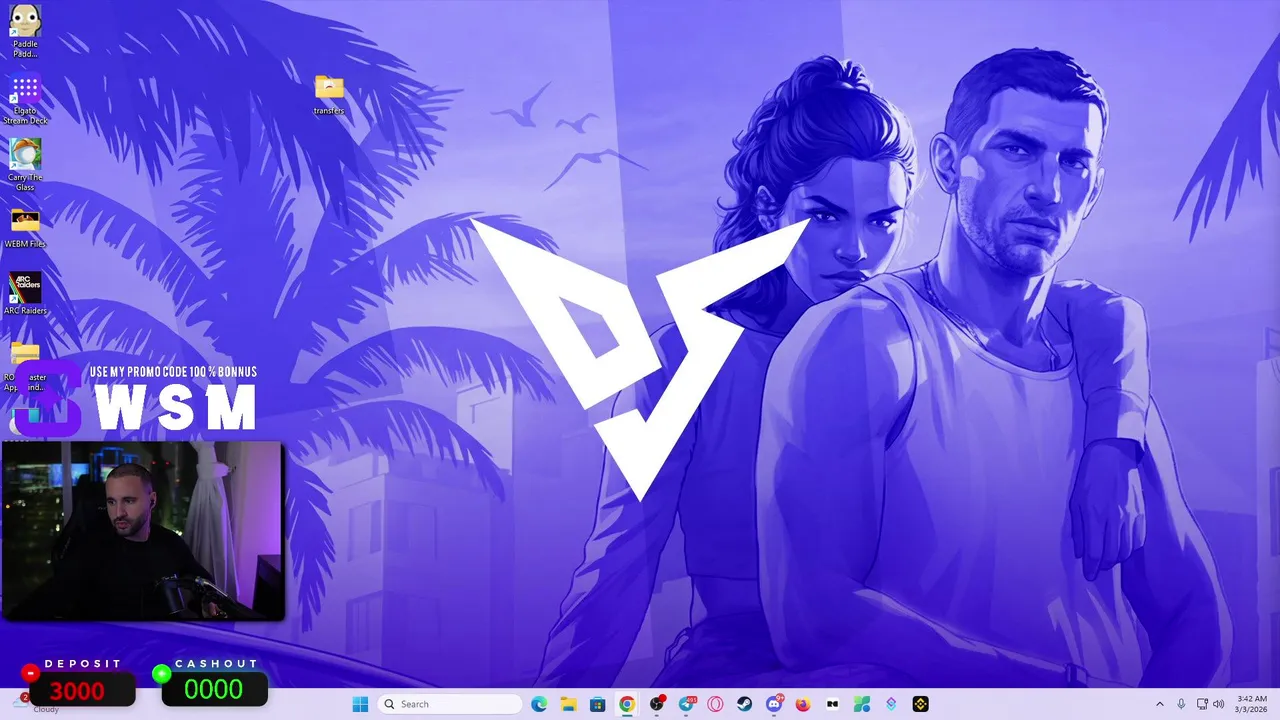Launch Microsoft Edge from the taskbar

click(539, 704)
